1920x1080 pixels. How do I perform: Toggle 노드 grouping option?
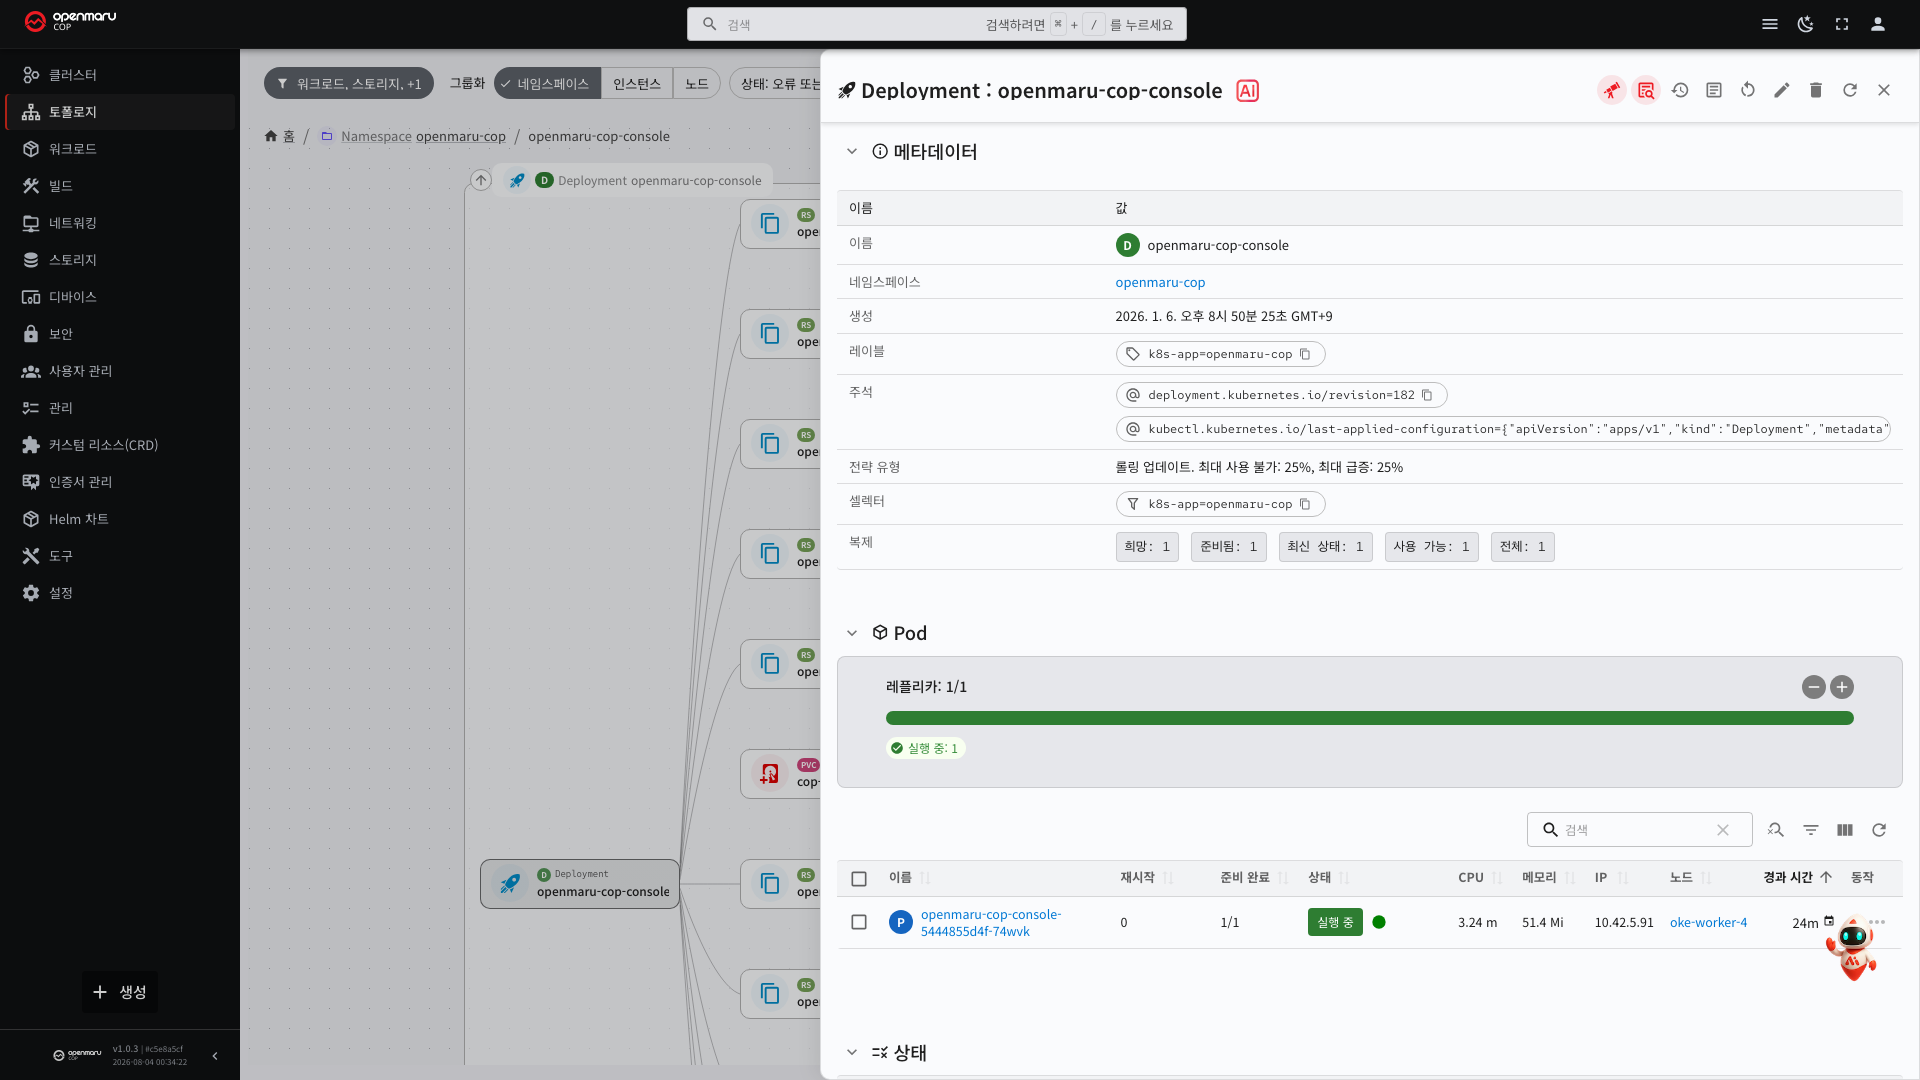pos(697,84)
